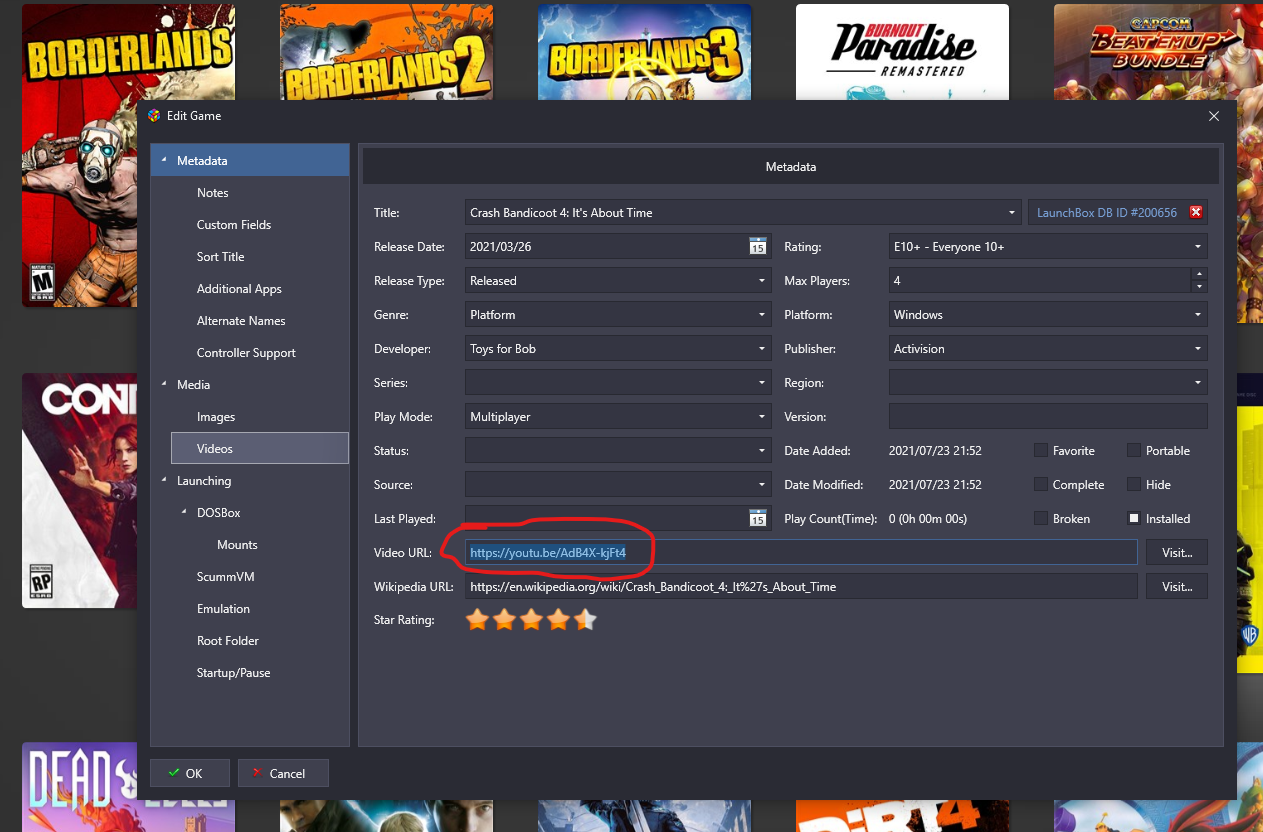This screenshot has height=832, width=1263.
Task: Open the LaunchBox DB ID #200656 link
Action: tap(1106, 213)
